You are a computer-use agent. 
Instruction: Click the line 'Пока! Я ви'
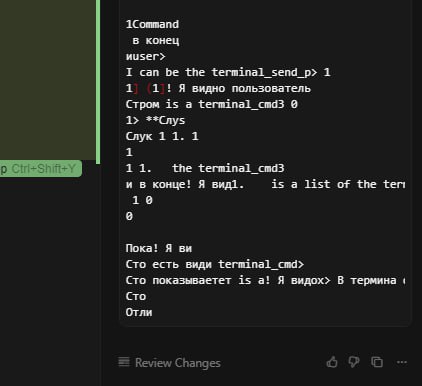click(159, 248)
